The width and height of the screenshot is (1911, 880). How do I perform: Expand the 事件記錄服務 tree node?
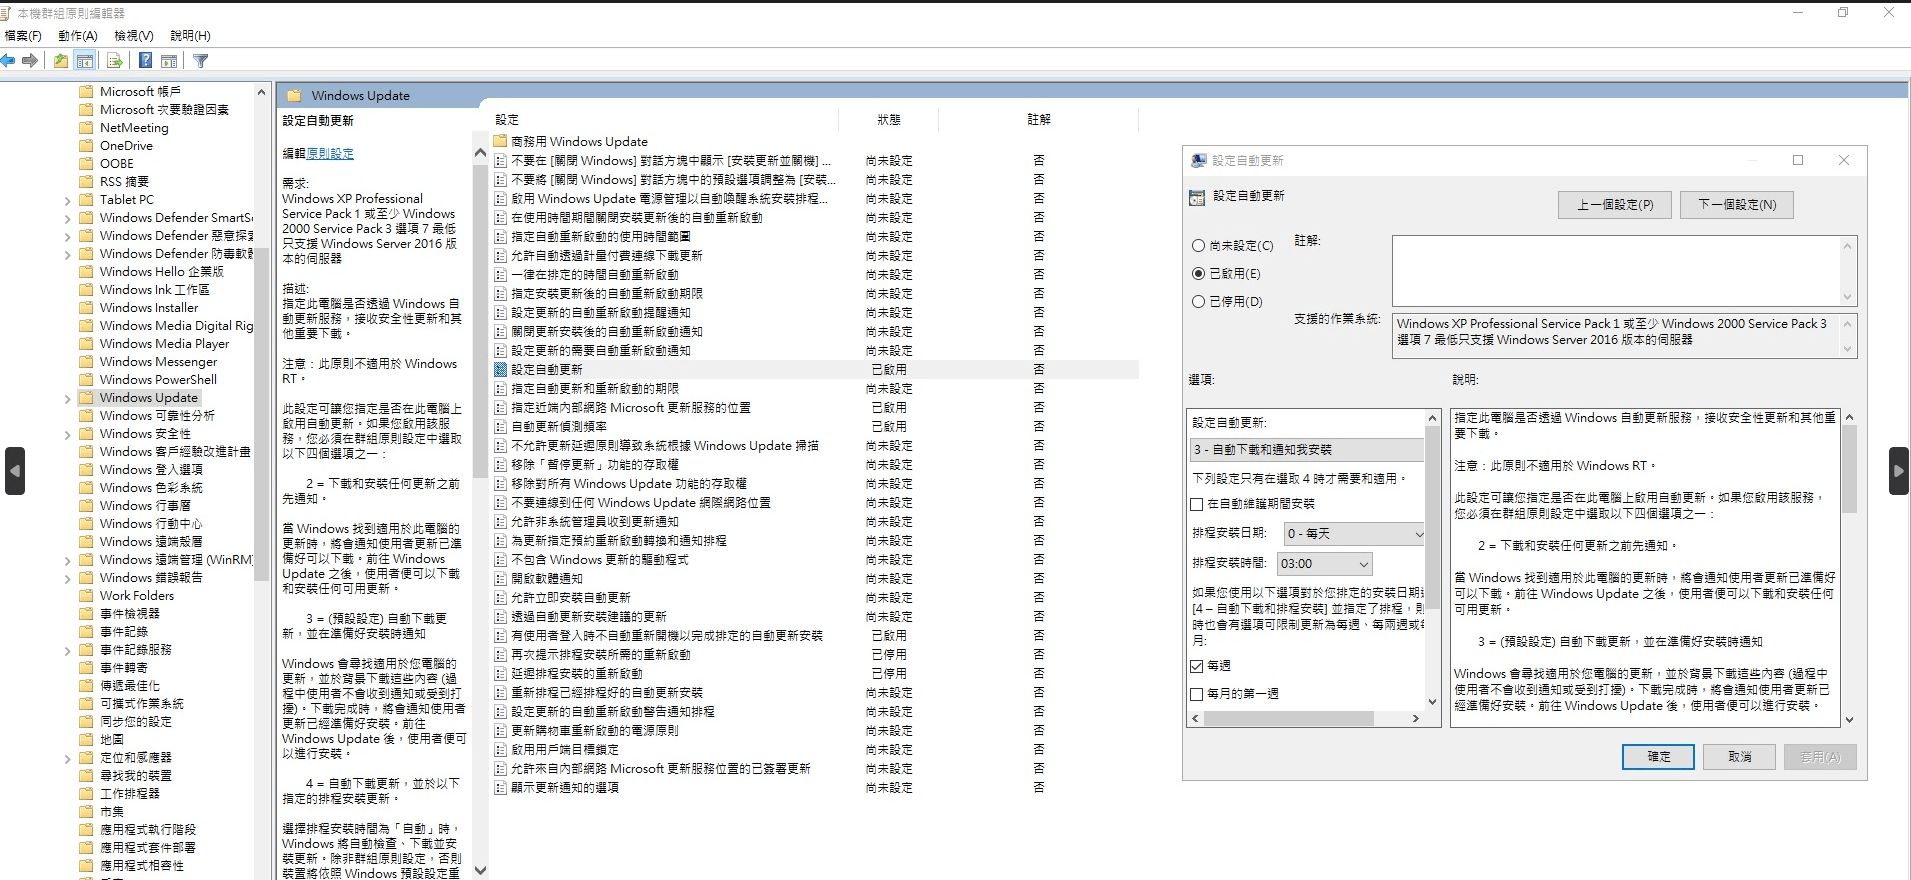pyautogui.click(x=68, y=650)
